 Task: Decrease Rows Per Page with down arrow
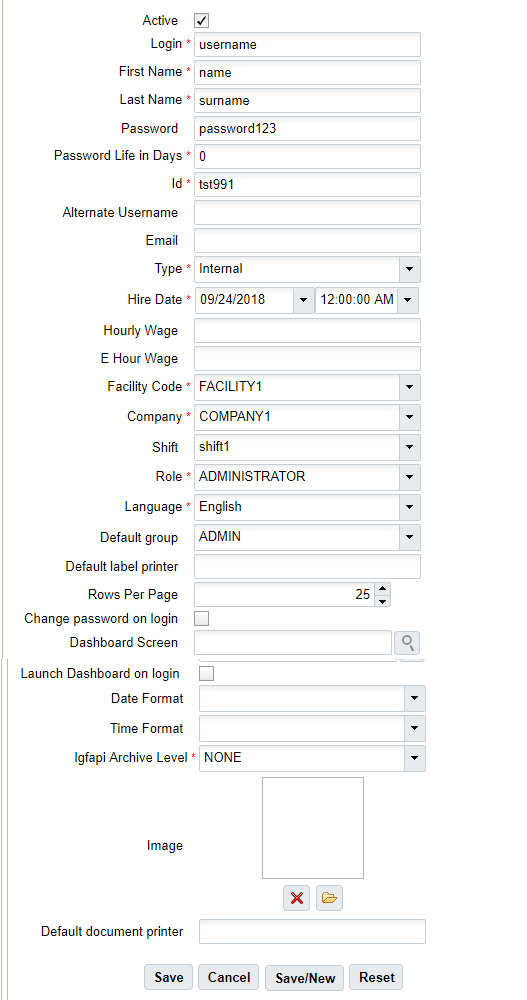click(x=382, y=600)
